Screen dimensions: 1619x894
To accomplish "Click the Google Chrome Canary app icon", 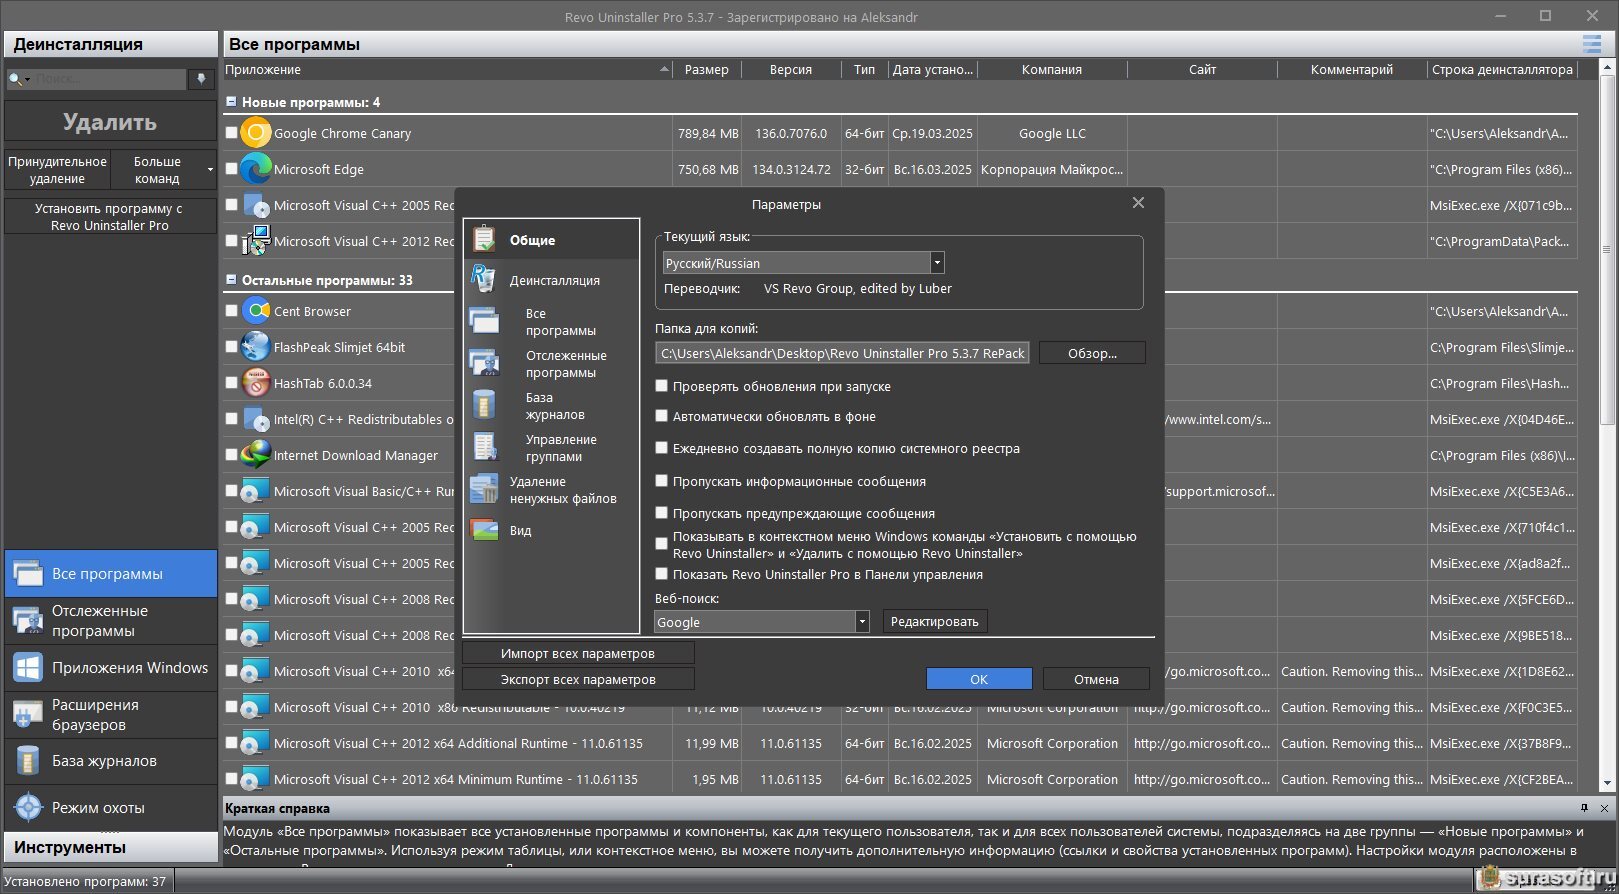I will point(256,133).
